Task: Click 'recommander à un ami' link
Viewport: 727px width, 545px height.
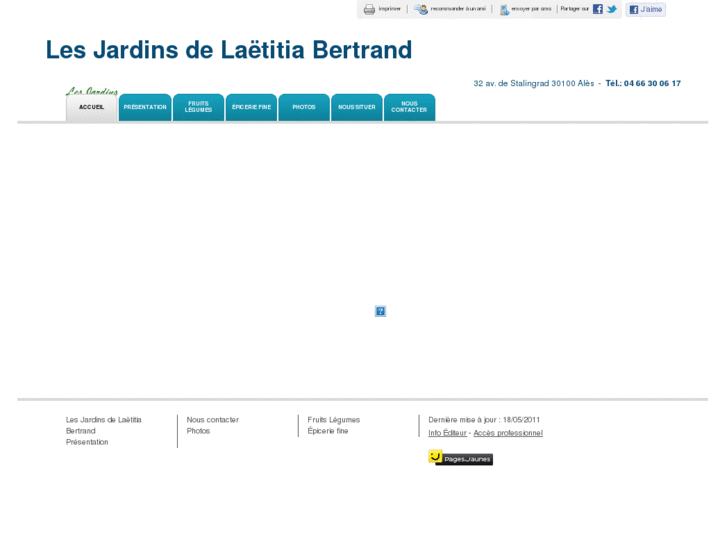Action: (458, 9)
